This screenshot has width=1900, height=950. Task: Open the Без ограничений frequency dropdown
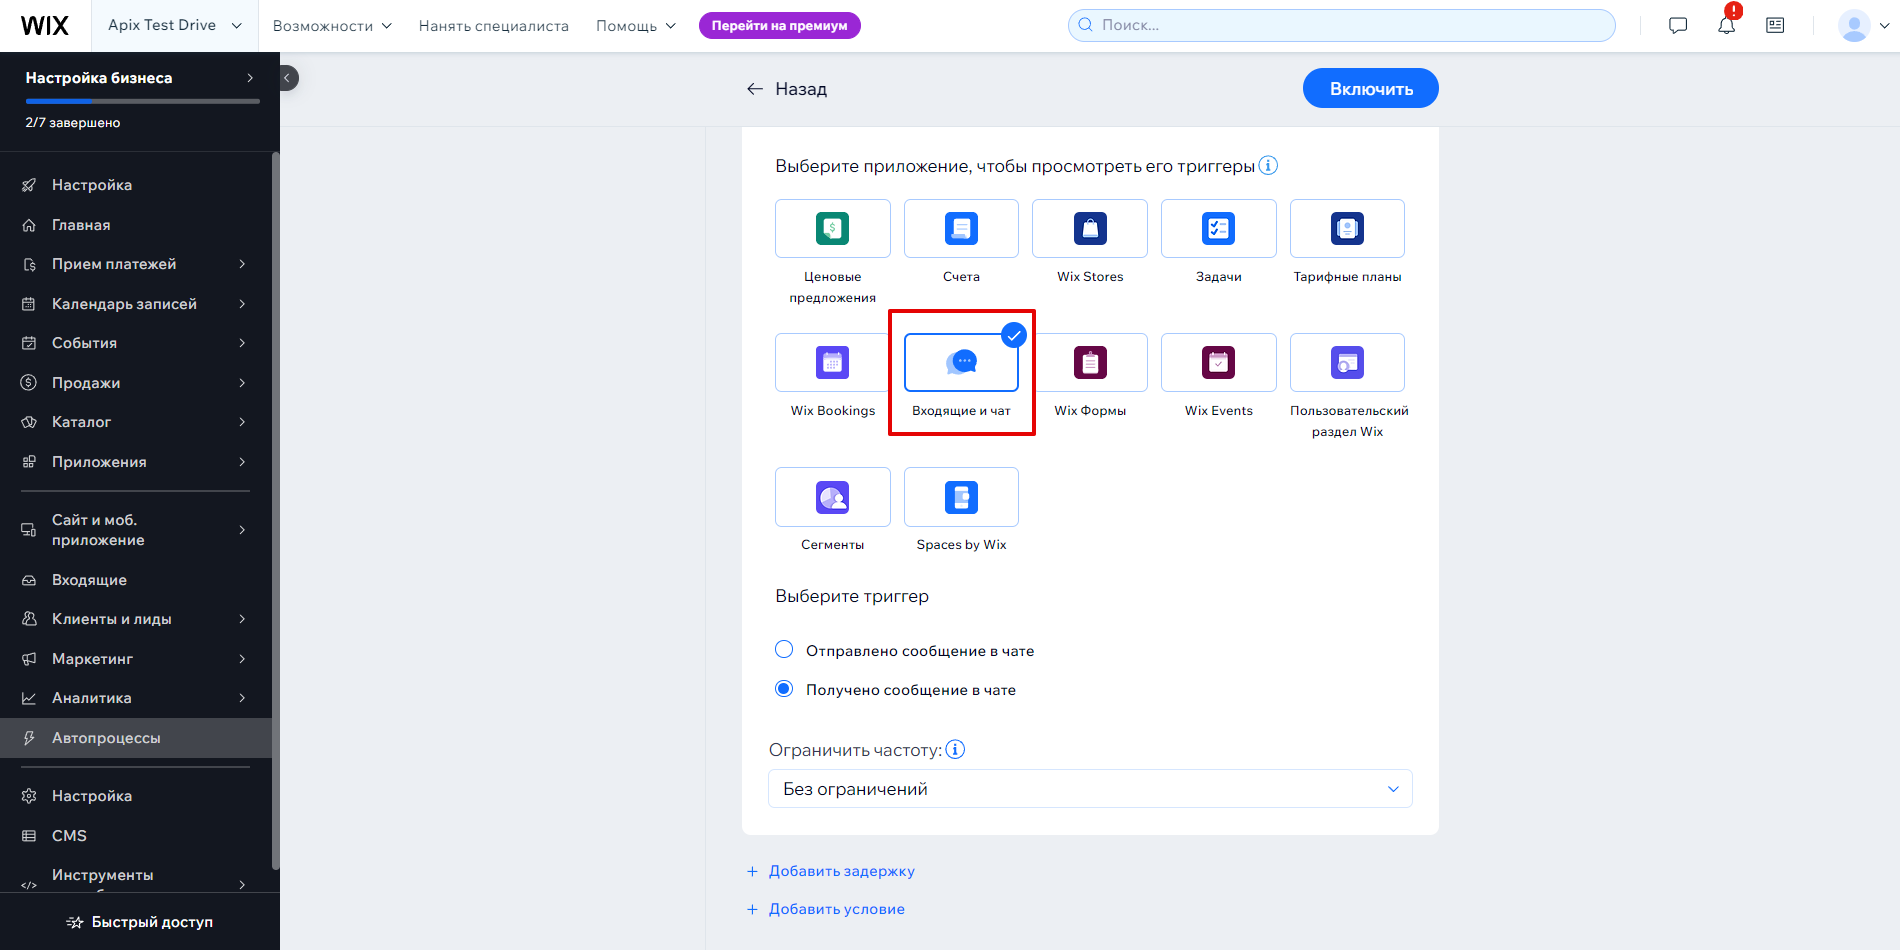[x=1090, y=789]
